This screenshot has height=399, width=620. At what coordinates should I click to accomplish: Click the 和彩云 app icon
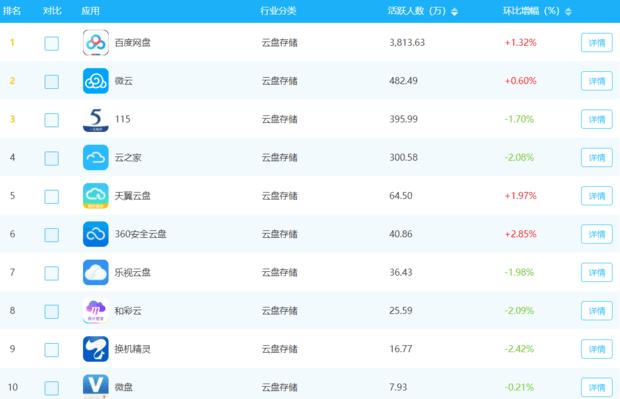coord(96,311)
